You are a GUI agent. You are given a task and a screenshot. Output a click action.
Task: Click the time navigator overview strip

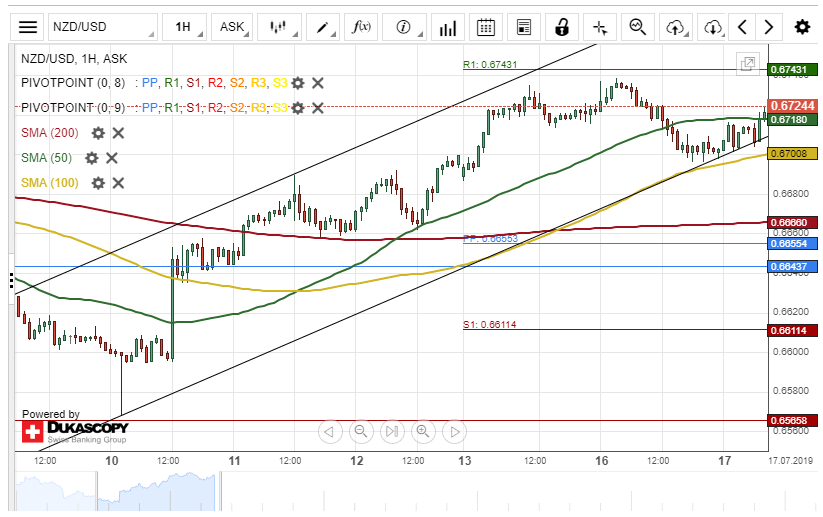pos(400,490)
